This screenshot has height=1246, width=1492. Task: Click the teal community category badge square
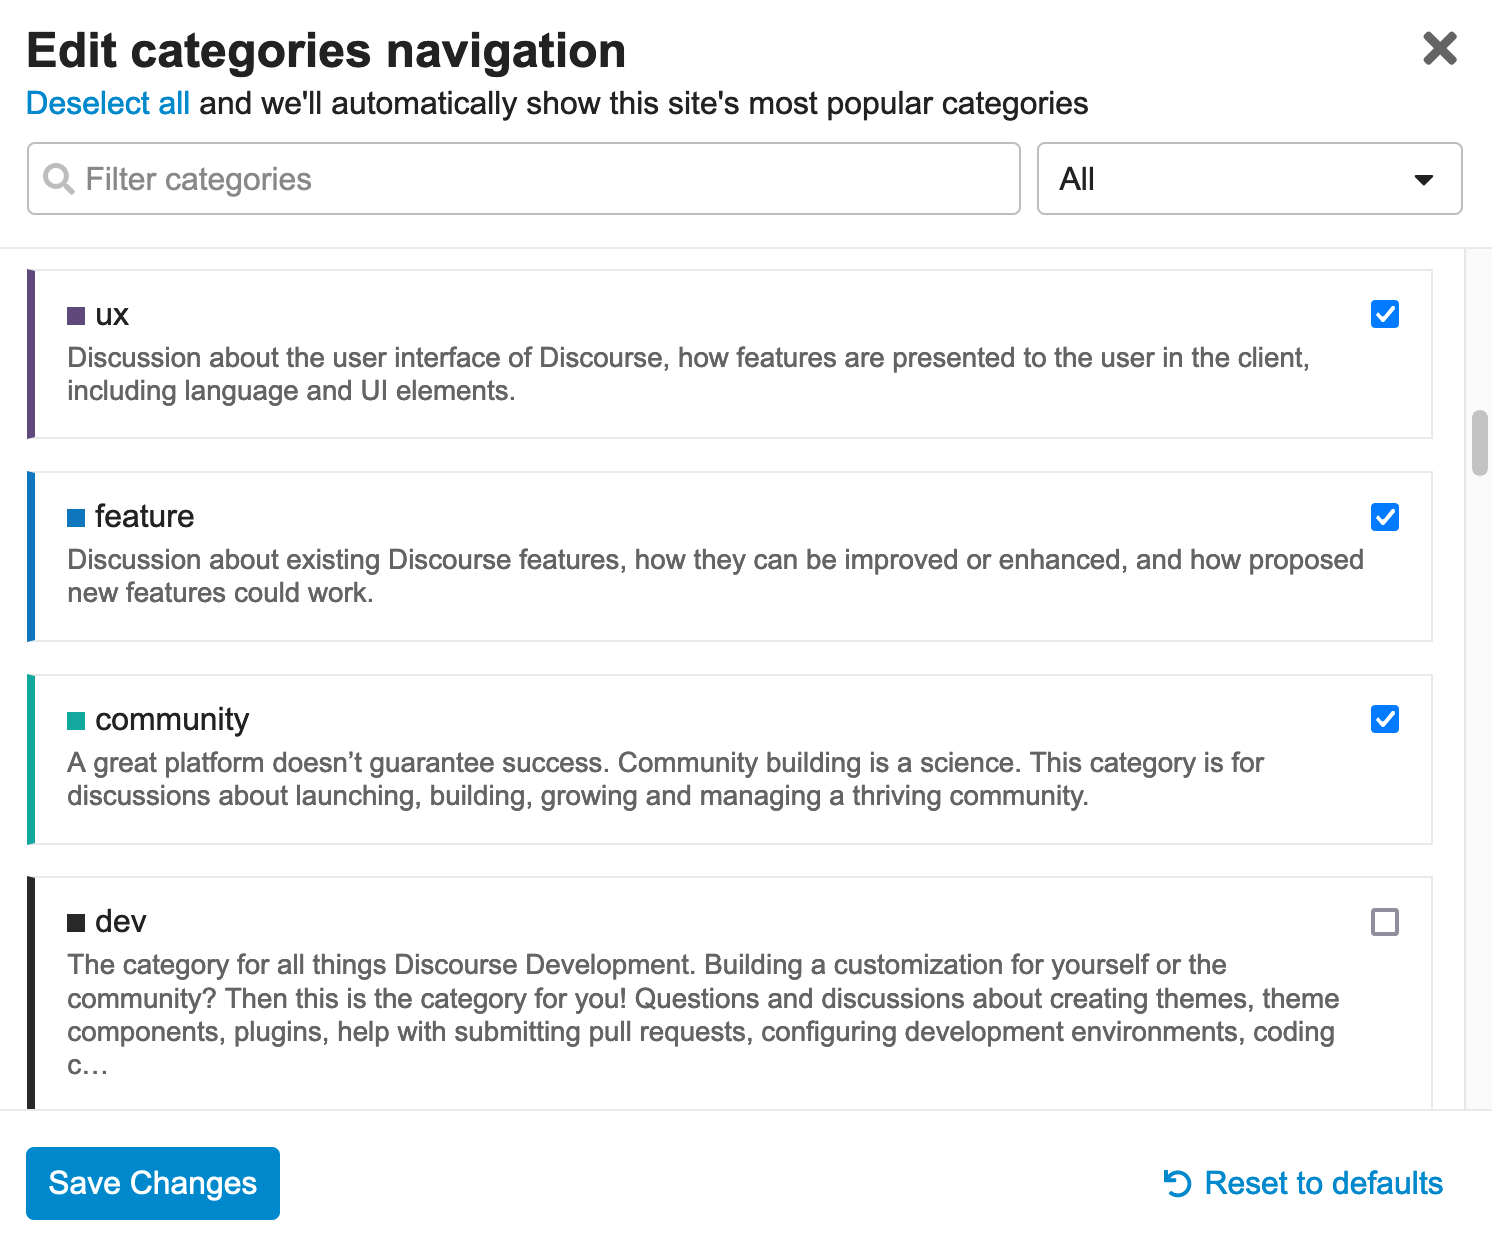(x=76, y=720)
